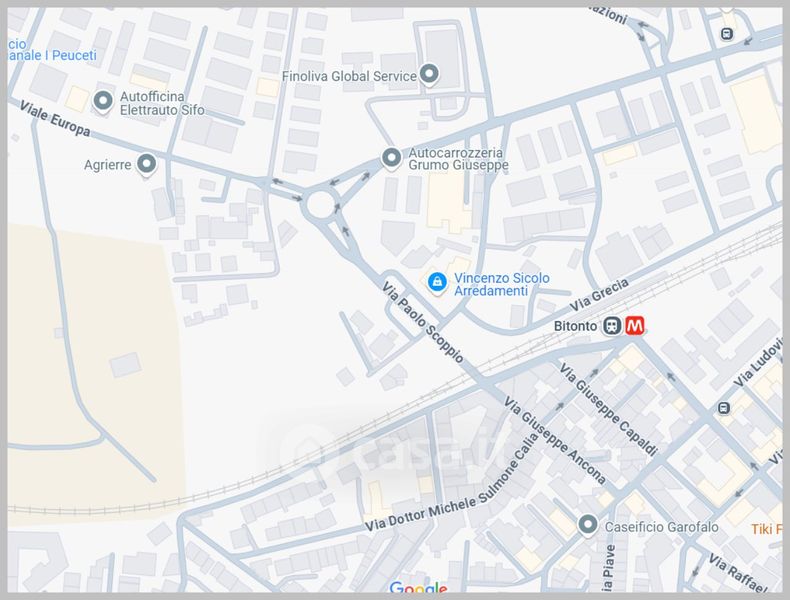This screenshot has width=790, height=600.
Task: Click the Finoliva Global Service map pin
Action: click(429, 75)
